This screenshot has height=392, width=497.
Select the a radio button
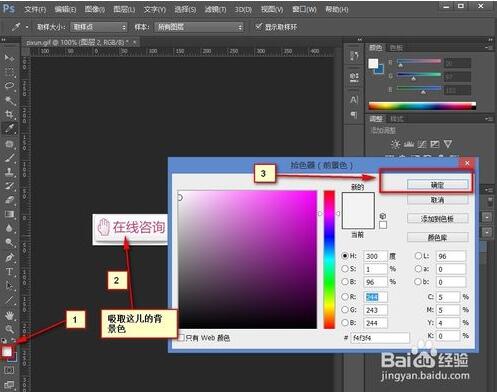tap(418, 269)
